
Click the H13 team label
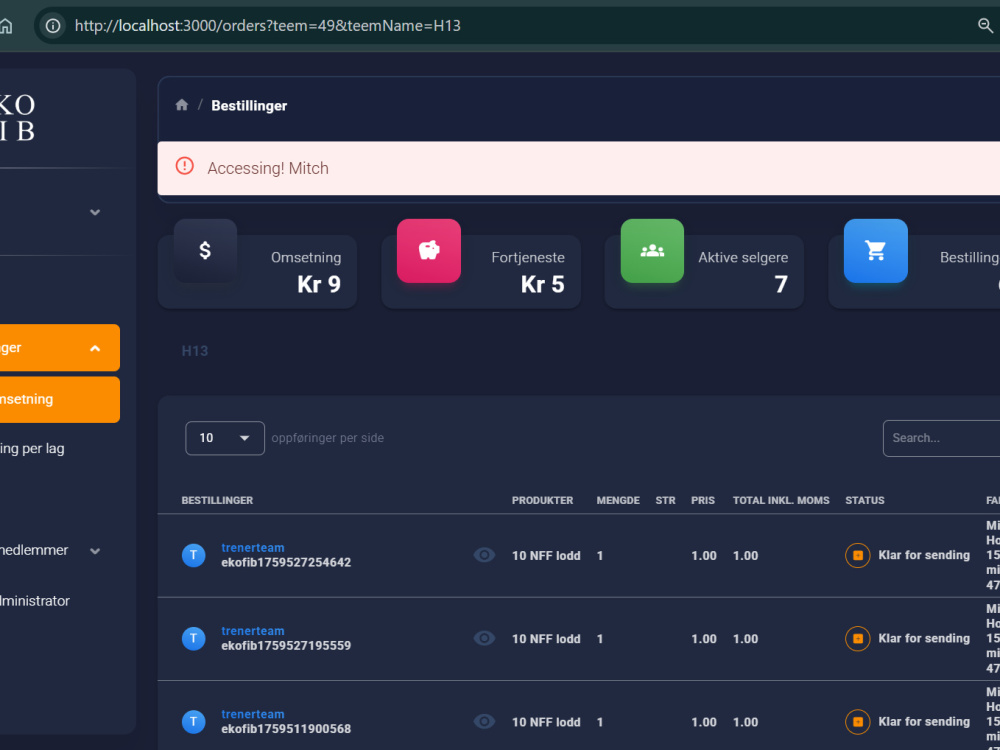point(195,351)
